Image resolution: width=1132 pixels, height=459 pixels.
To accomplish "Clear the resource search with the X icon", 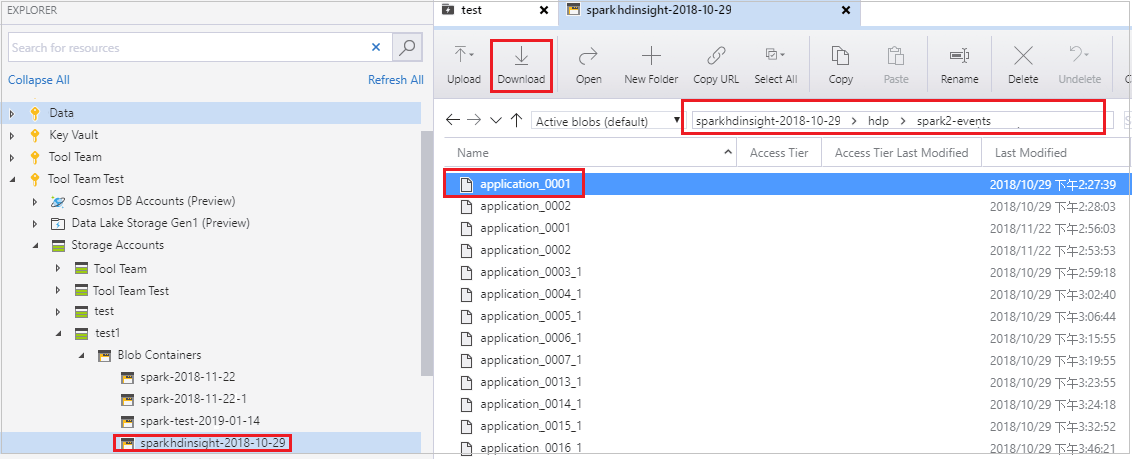I will pyautogui.click(x=375, y=47).
